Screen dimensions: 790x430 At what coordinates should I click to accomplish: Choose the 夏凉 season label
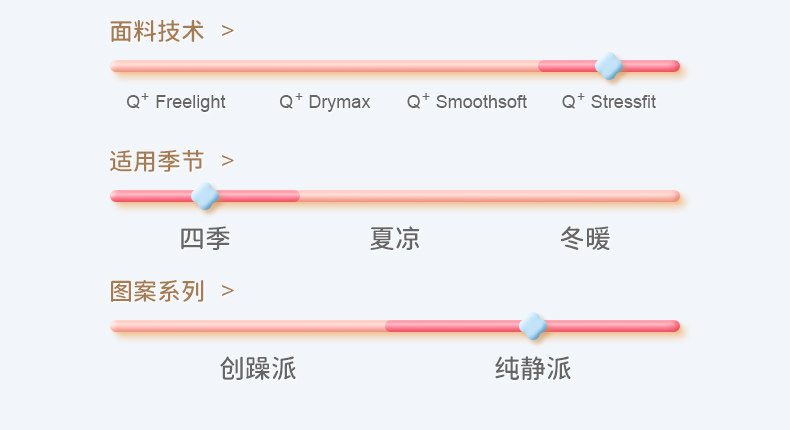tap(395, 239)
